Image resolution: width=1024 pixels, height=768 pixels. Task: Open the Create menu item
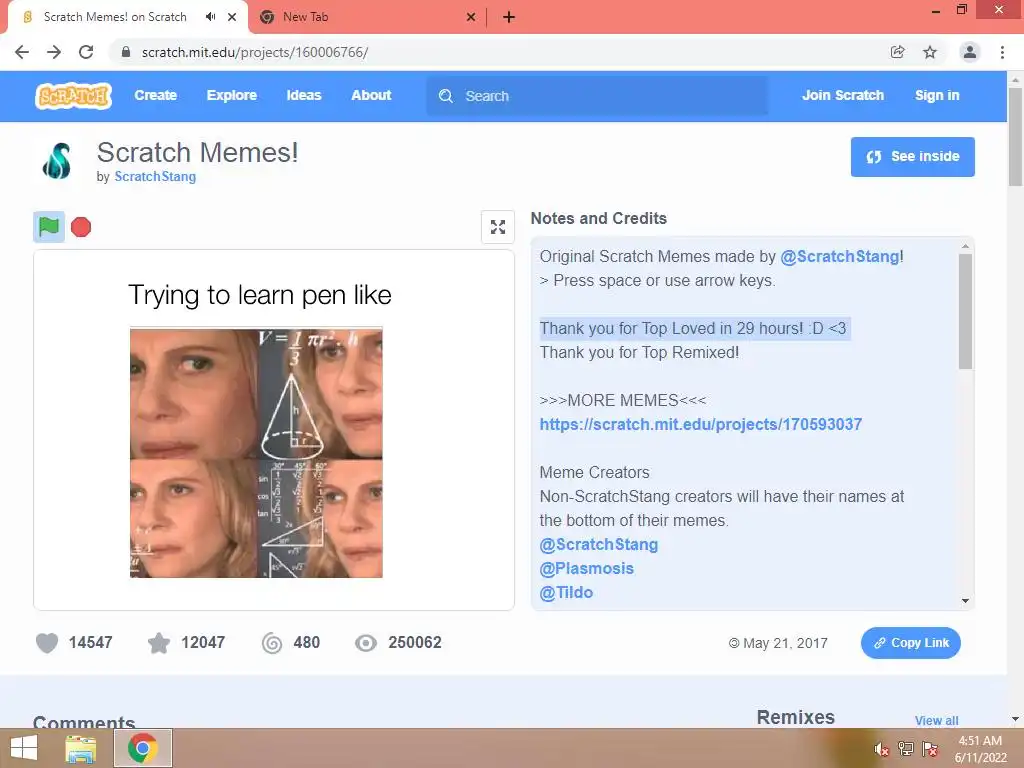[155, 95]
